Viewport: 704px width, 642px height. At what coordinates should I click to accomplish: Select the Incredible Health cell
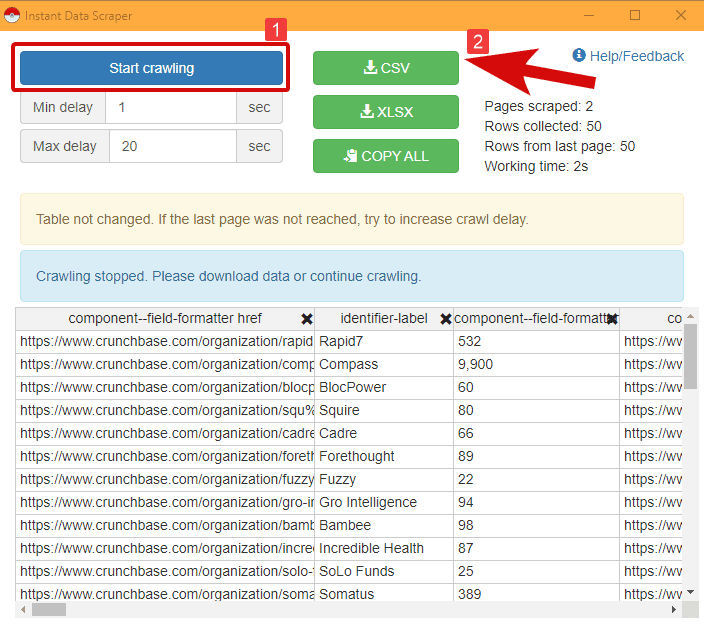point(384,548)
